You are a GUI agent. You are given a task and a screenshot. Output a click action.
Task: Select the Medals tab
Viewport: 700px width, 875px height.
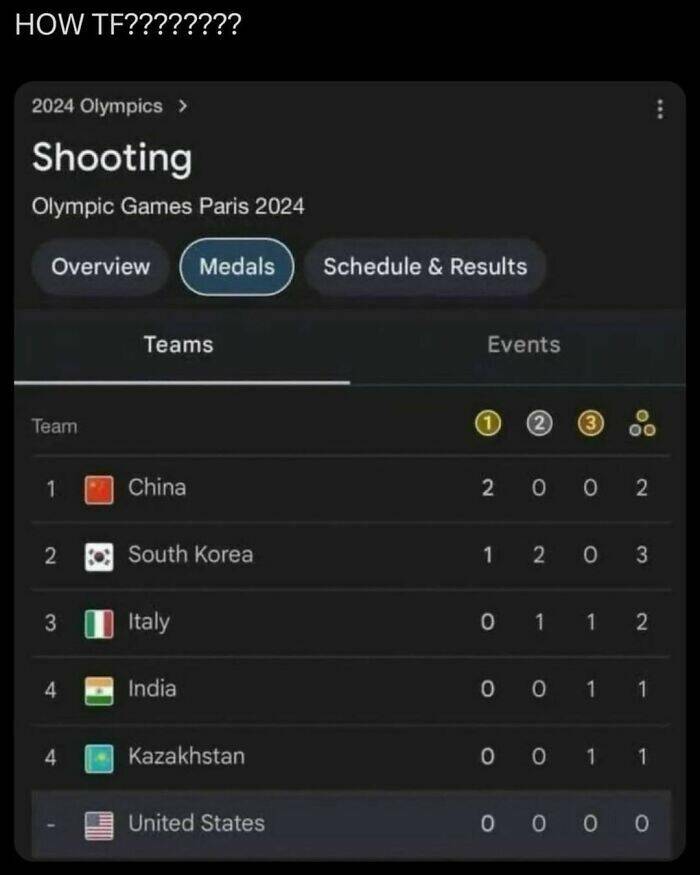[x=237, y=267]
